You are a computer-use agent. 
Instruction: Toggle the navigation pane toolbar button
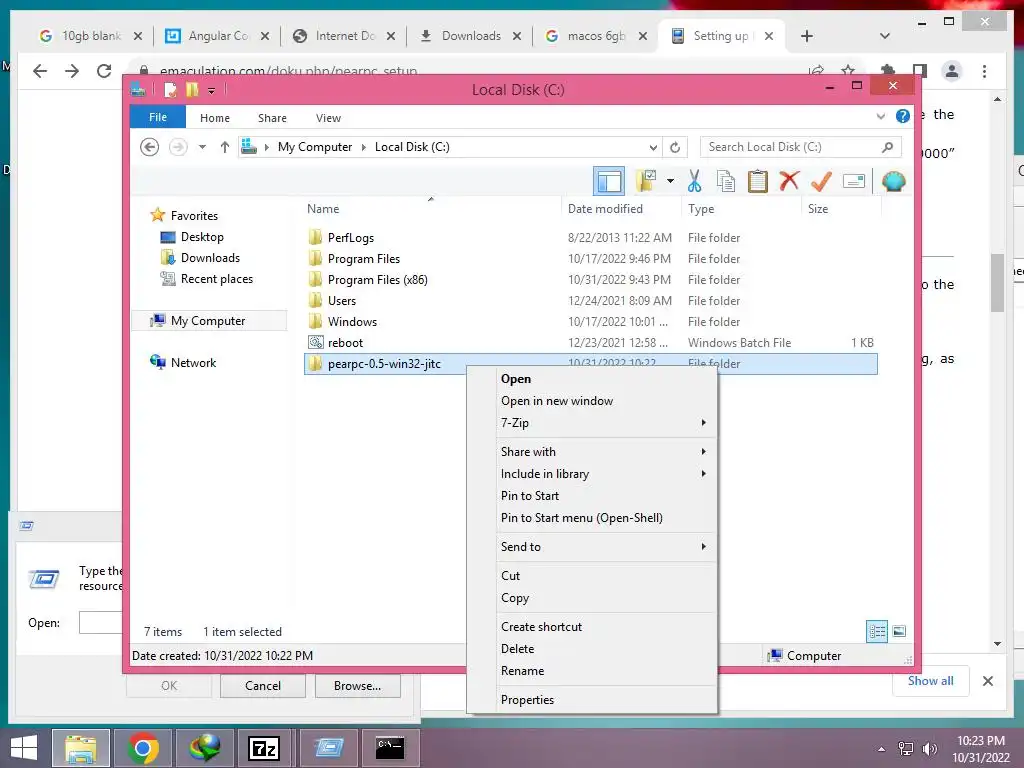click(x=609, y=181)
